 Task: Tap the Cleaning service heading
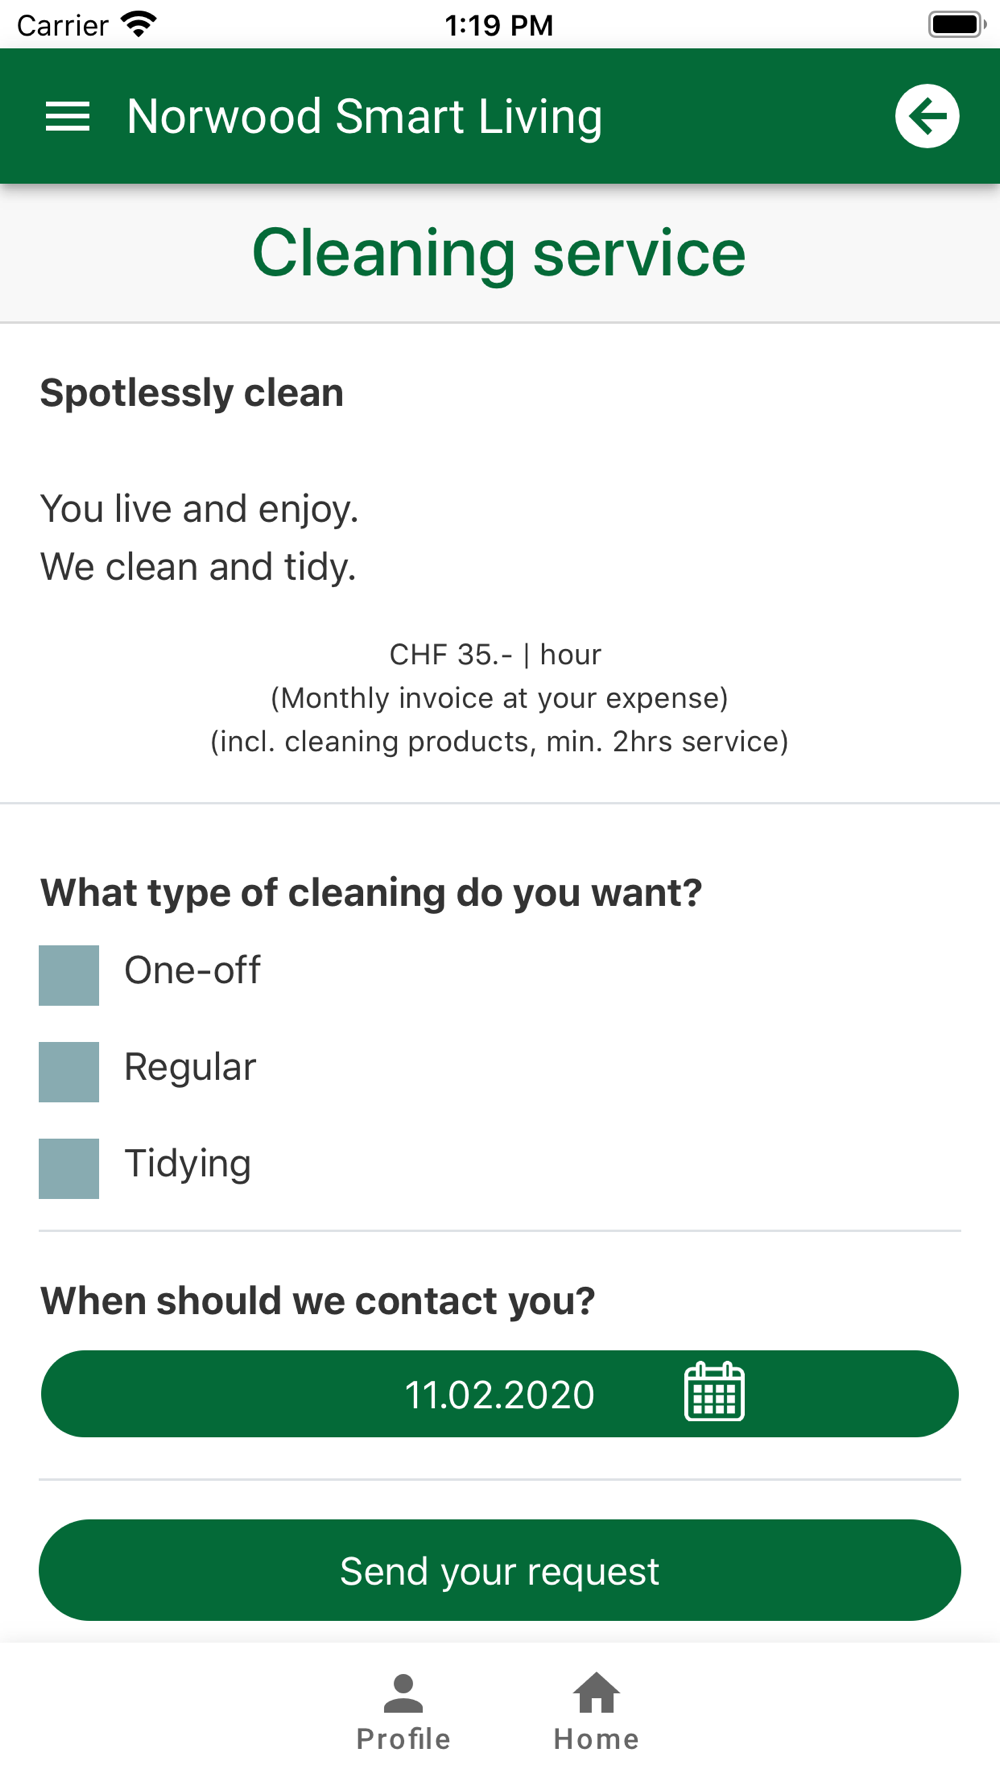coord(499,253)
